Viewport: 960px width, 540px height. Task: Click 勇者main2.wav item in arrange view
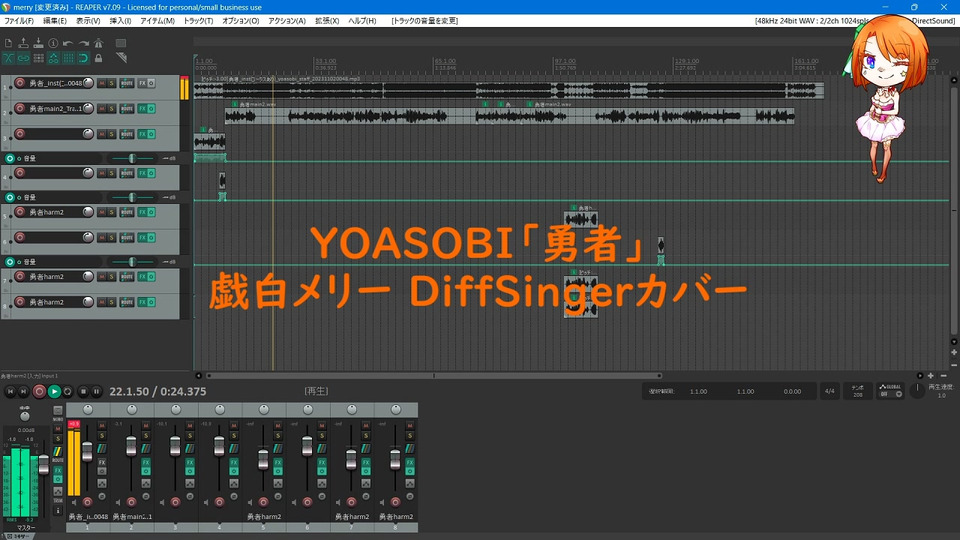(x=352, y=114)
